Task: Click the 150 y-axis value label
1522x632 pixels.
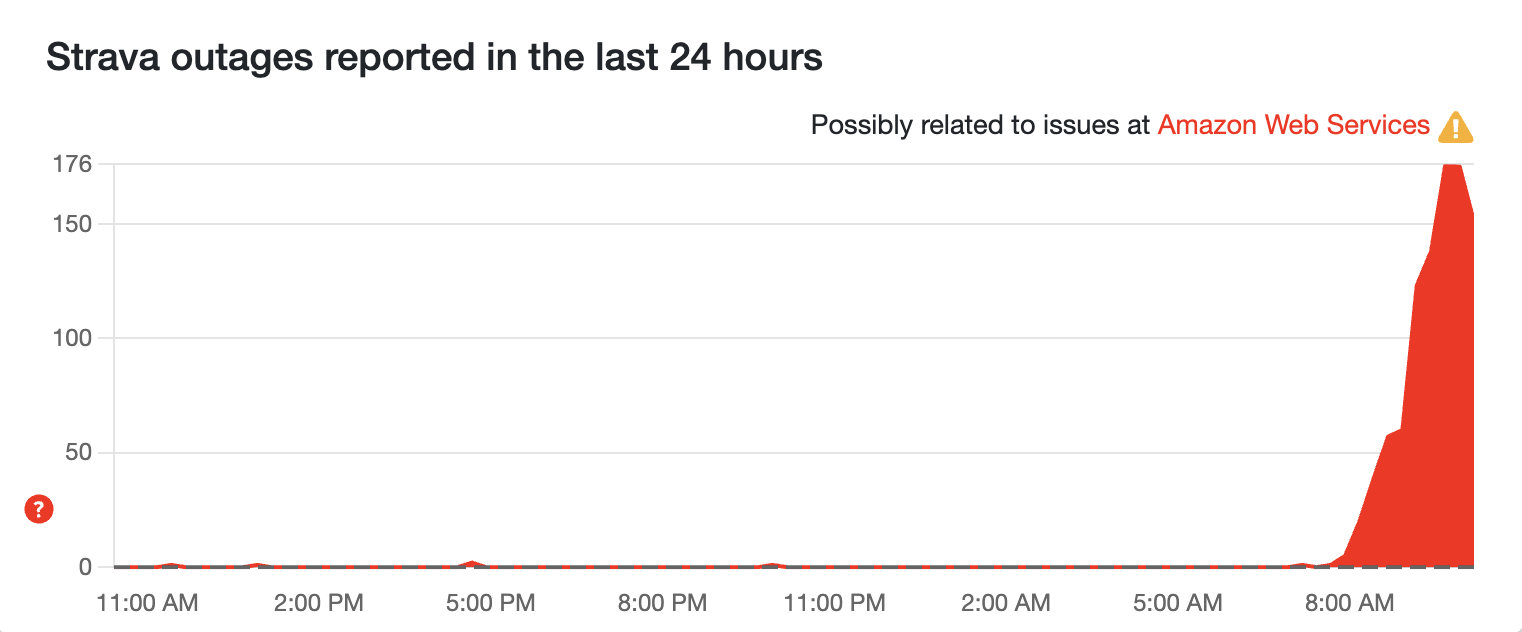Action: (x=72, y=223)
